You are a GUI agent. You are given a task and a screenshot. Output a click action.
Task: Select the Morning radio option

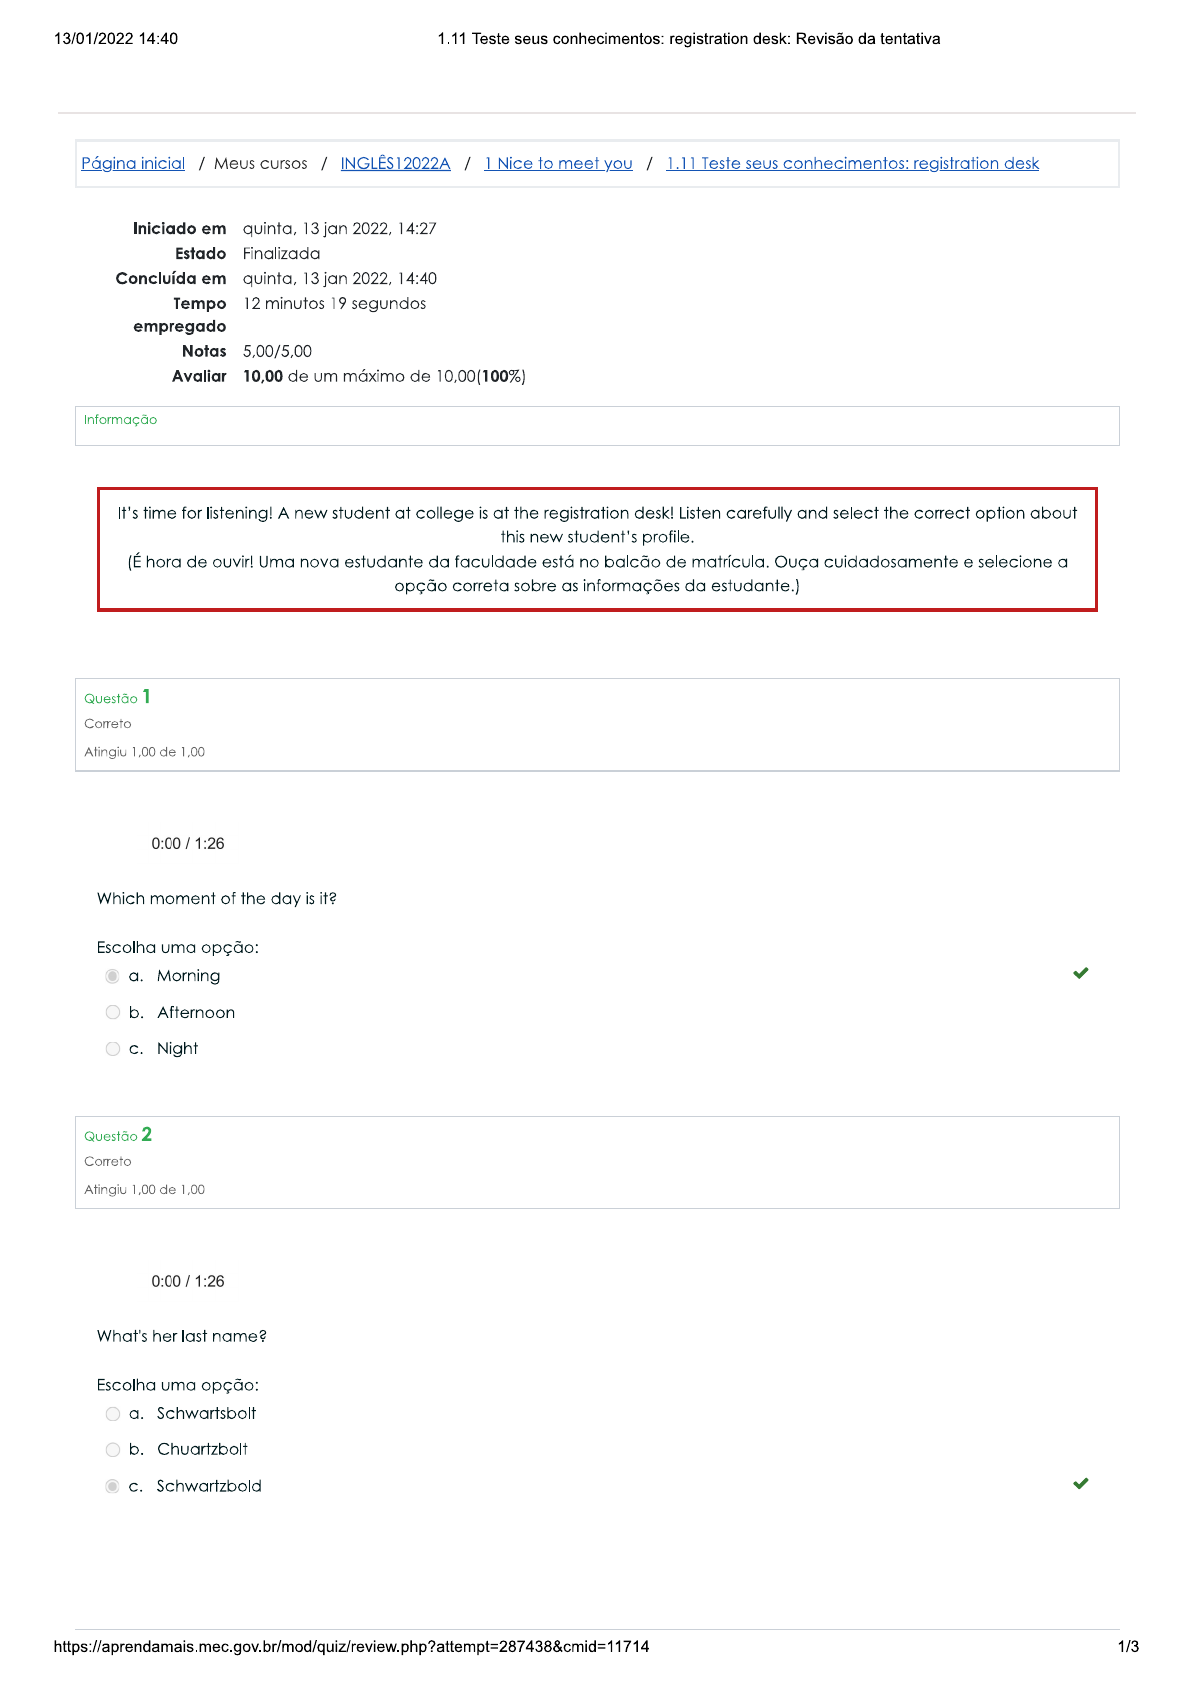[x=113, y=976]
